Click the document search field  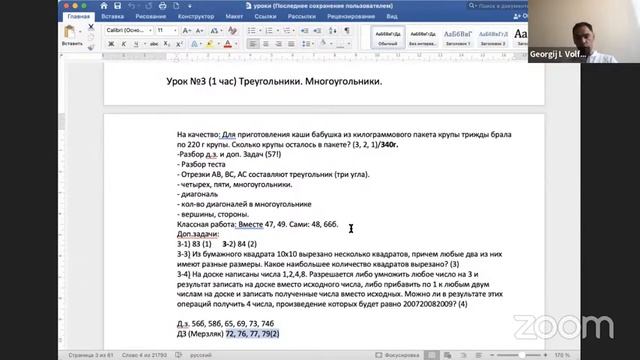pyautogui.click(x=498, y=6)
